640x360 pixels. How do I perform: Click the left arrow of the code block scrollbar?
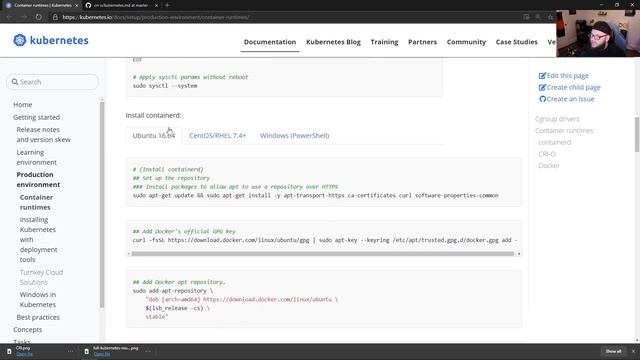129,254
